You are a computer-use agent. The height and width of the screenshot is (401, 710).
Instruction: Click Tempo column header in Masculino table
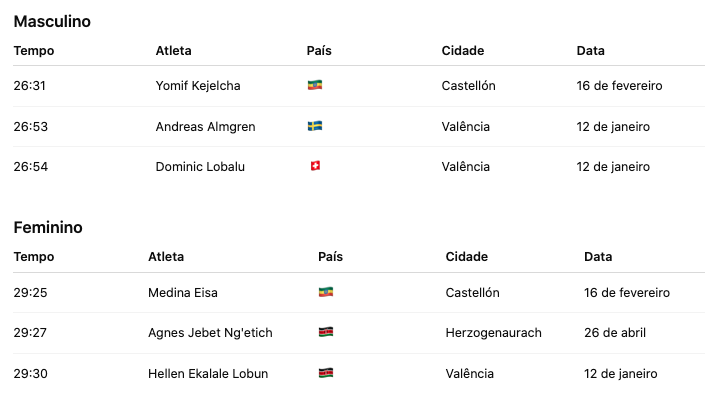click(x=34, y=51)
